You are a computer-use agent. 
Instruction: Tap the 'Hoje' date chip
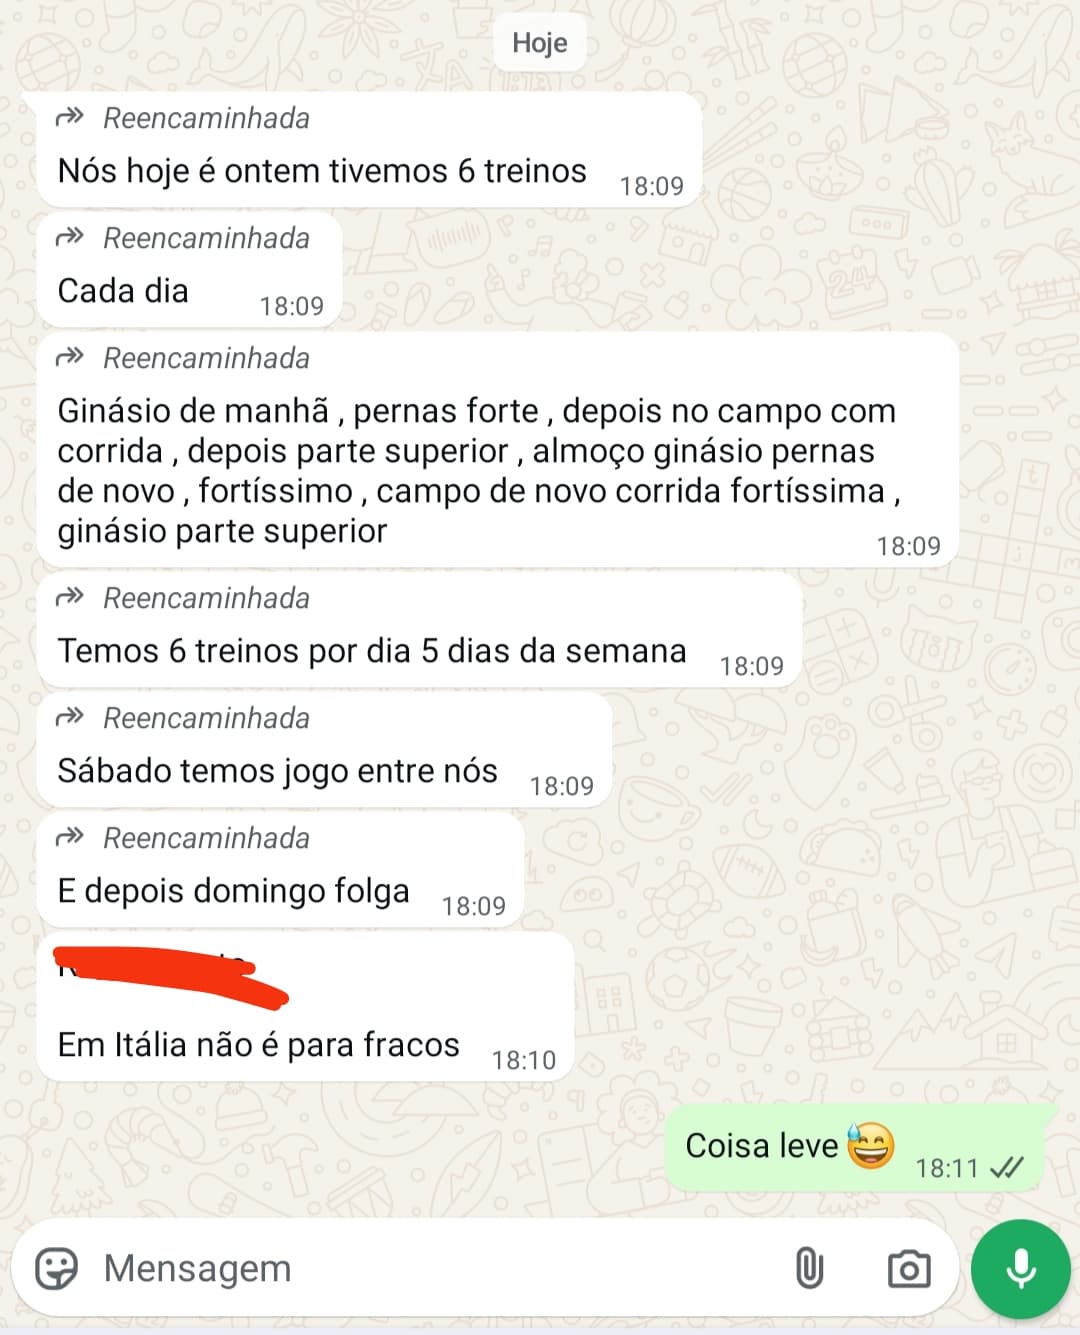click(x=540, y=43)
